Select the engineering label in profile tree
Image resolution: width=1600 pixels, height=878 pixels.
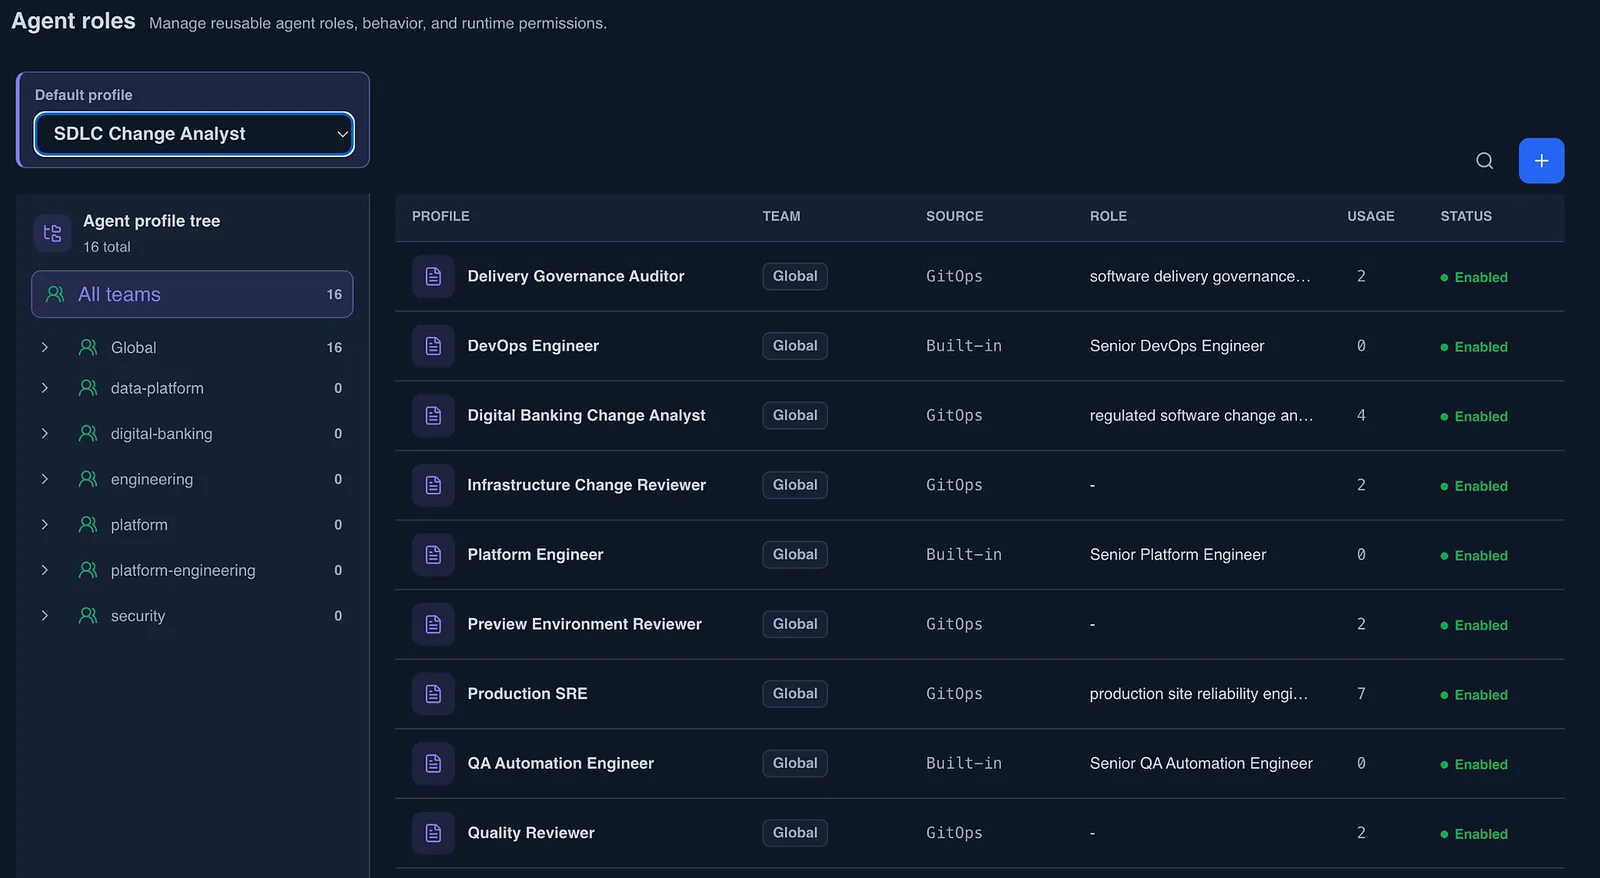152,479
